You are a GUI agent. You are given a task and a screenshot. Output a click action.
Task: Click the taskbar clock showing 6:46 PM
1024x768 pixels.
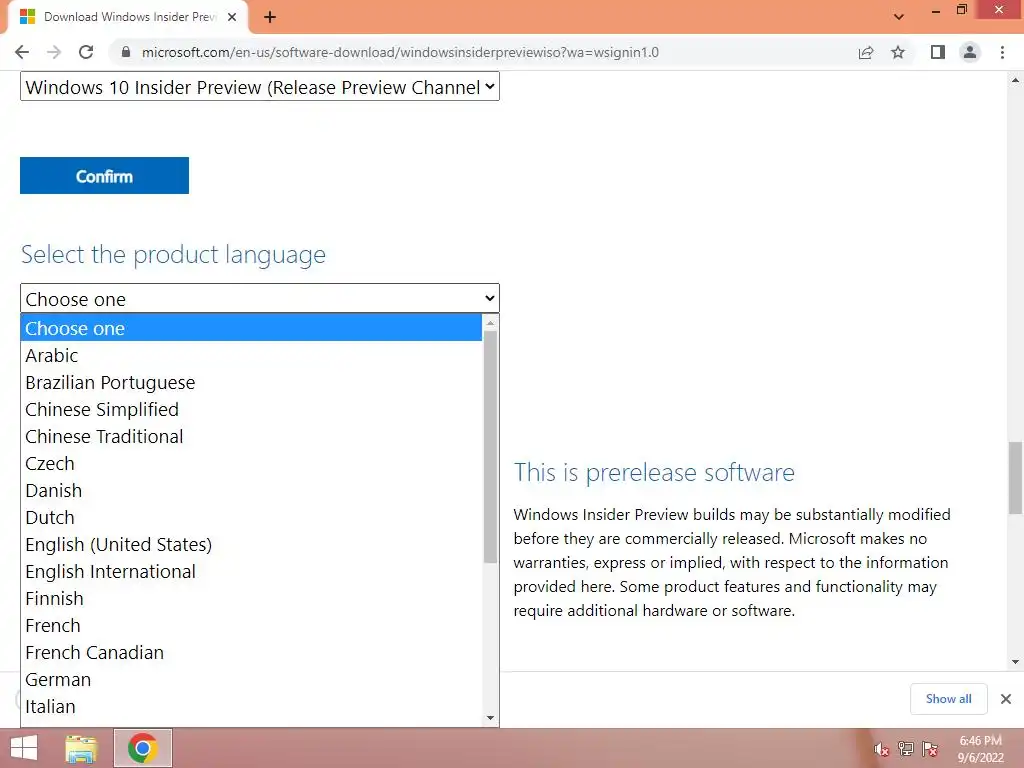980,748
